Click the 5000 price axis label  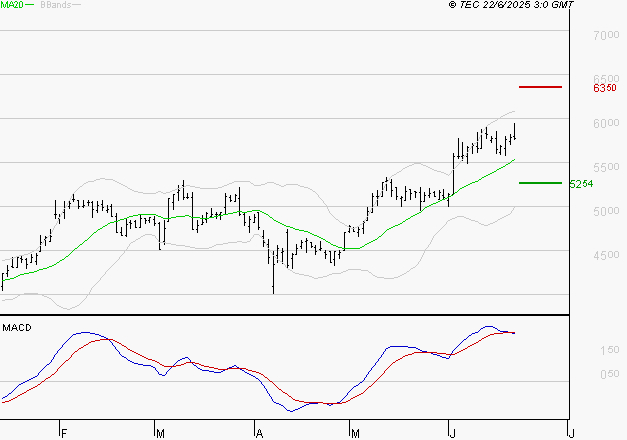606,211
